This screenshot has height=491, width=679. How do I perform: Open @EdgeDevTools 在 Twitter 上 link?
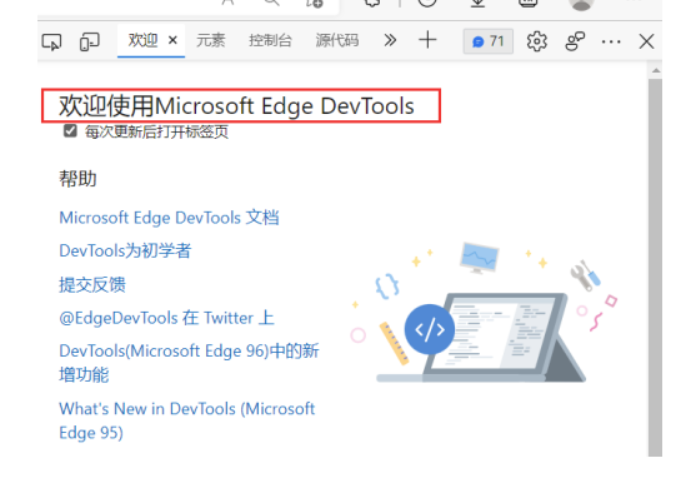click(x=166, y=318)
